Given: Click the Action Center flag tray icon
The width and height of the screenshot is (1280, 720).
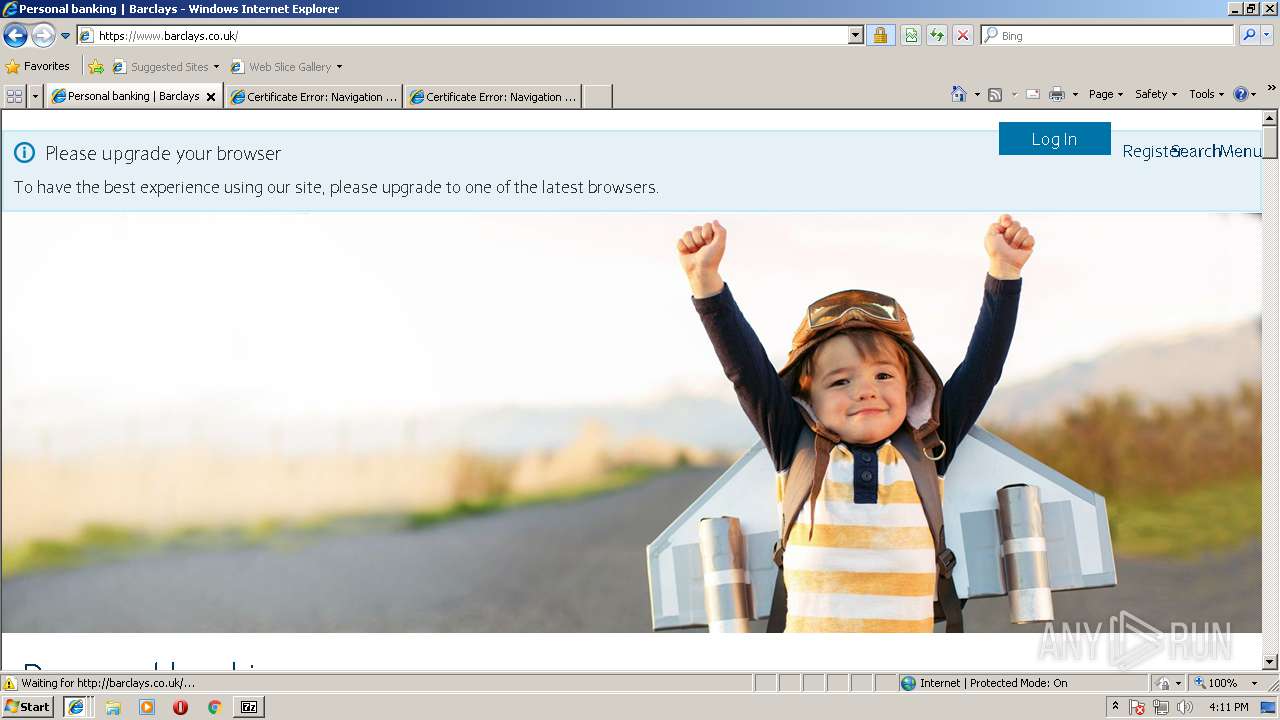Looking at the screenshot, I should pyautogui.click(x=1138, y=707).
